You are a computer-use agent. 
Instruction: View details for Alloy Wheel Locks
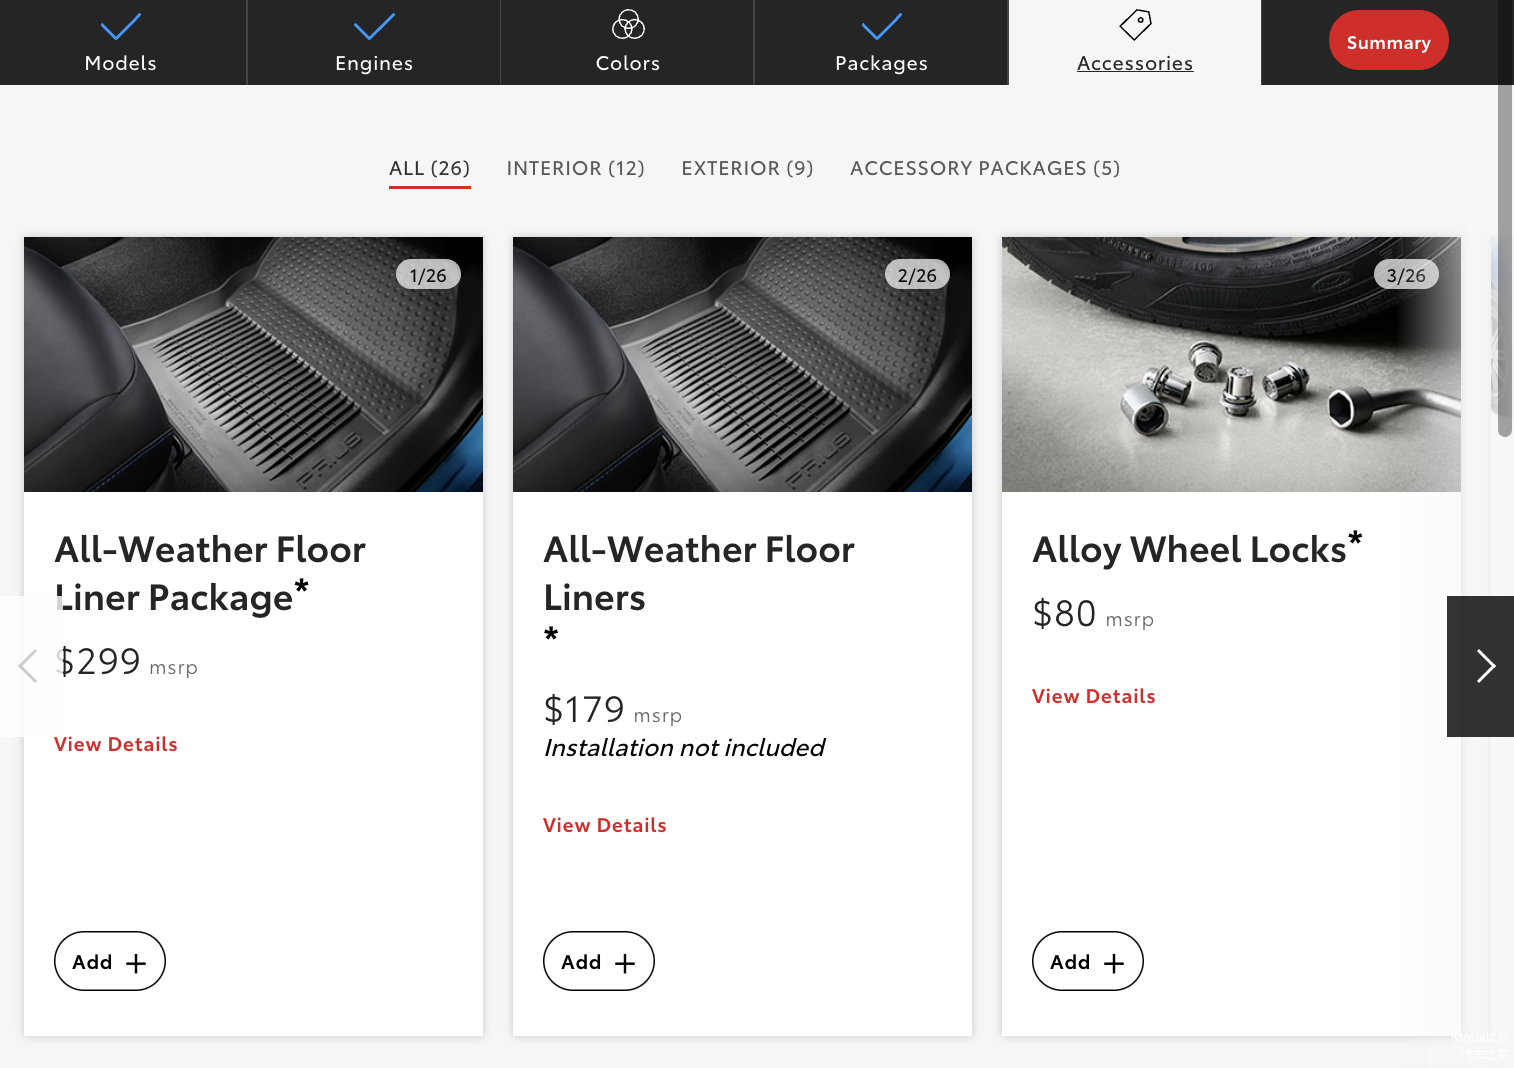tap(1093, 696)
